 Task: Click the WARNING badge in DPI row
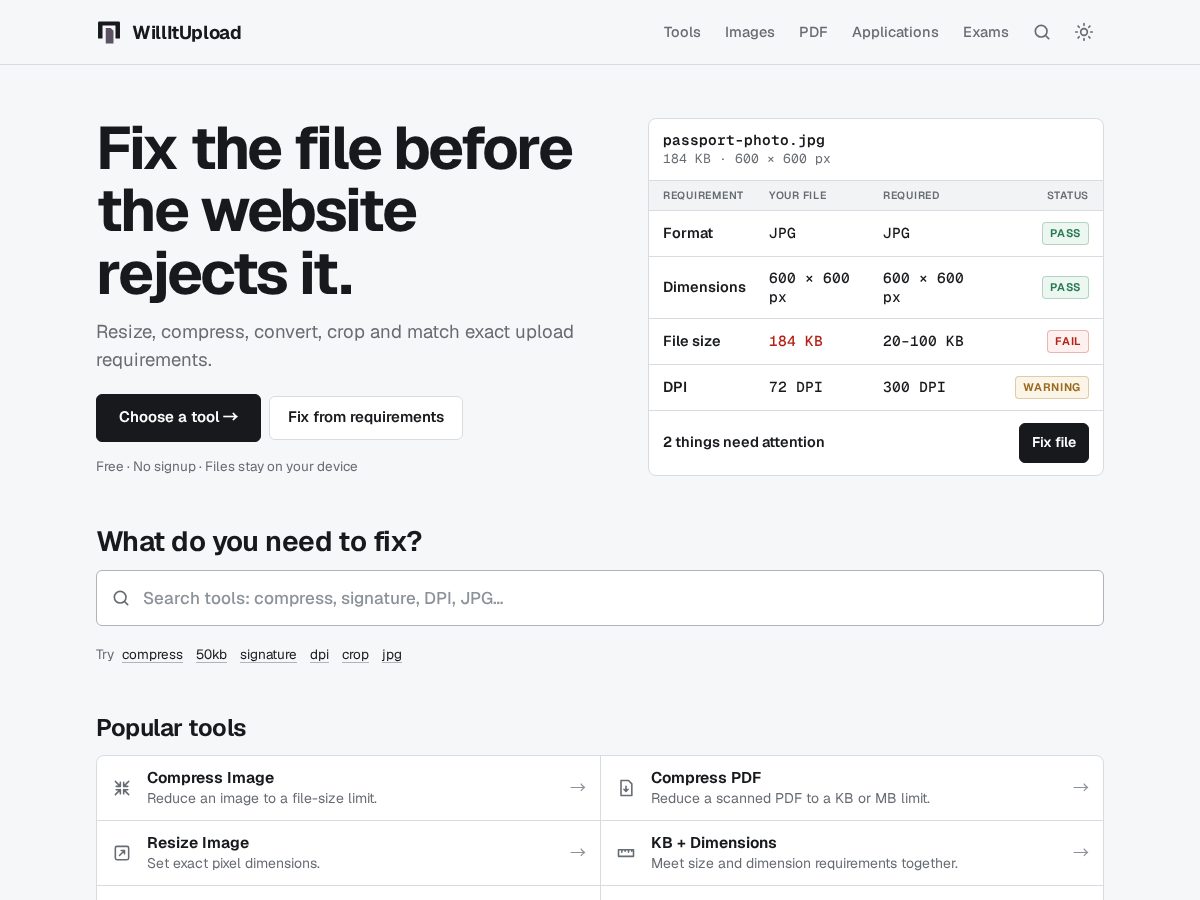tap(1051, 387)
